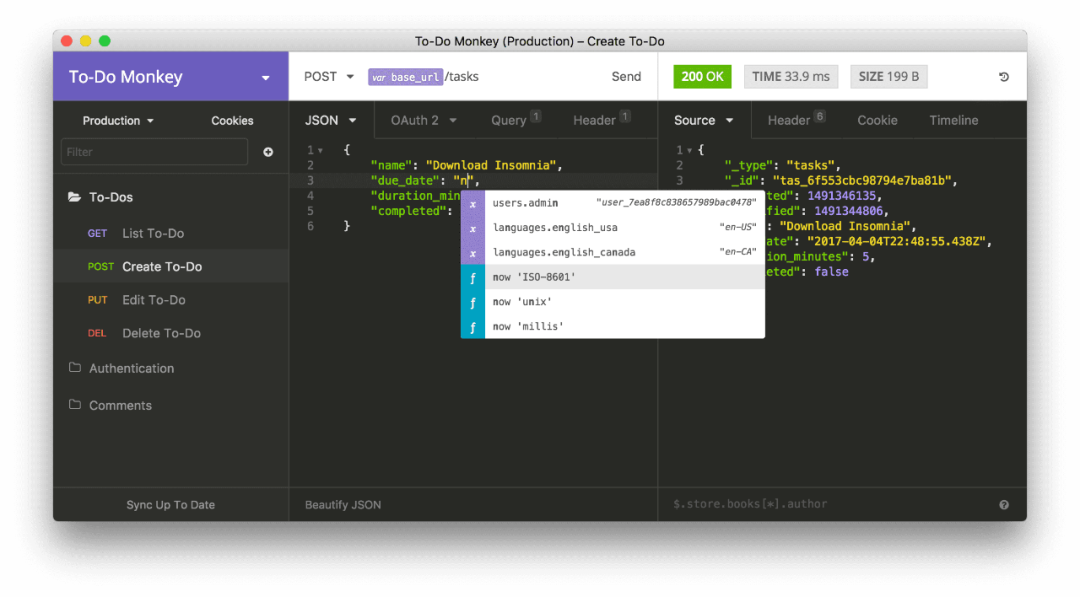Screen dimensions: 1080x597
Task: Choose now 'millis' autocomplete suggestion
Action: (612, 326)
